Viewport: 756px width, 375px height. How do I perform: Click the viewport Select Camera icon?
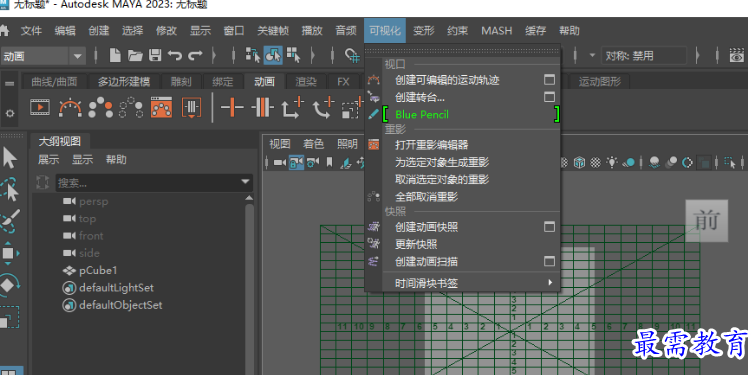tap(280, 162)
